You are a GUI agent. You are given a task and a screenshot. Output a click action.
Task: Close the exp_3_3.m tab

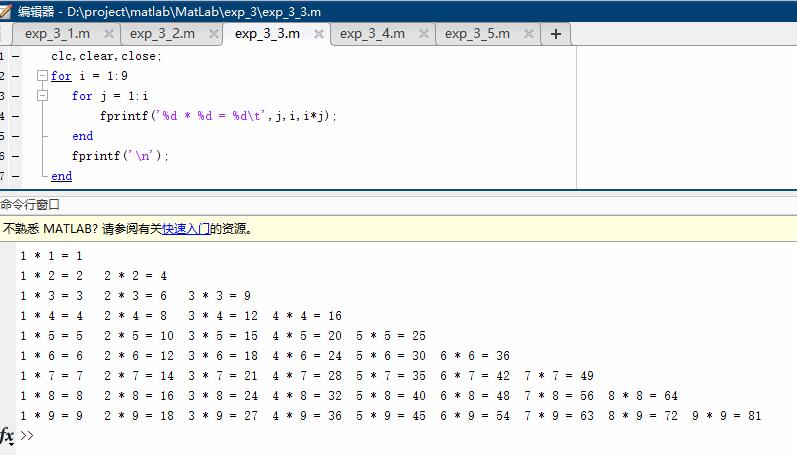[x=319, y=34]
